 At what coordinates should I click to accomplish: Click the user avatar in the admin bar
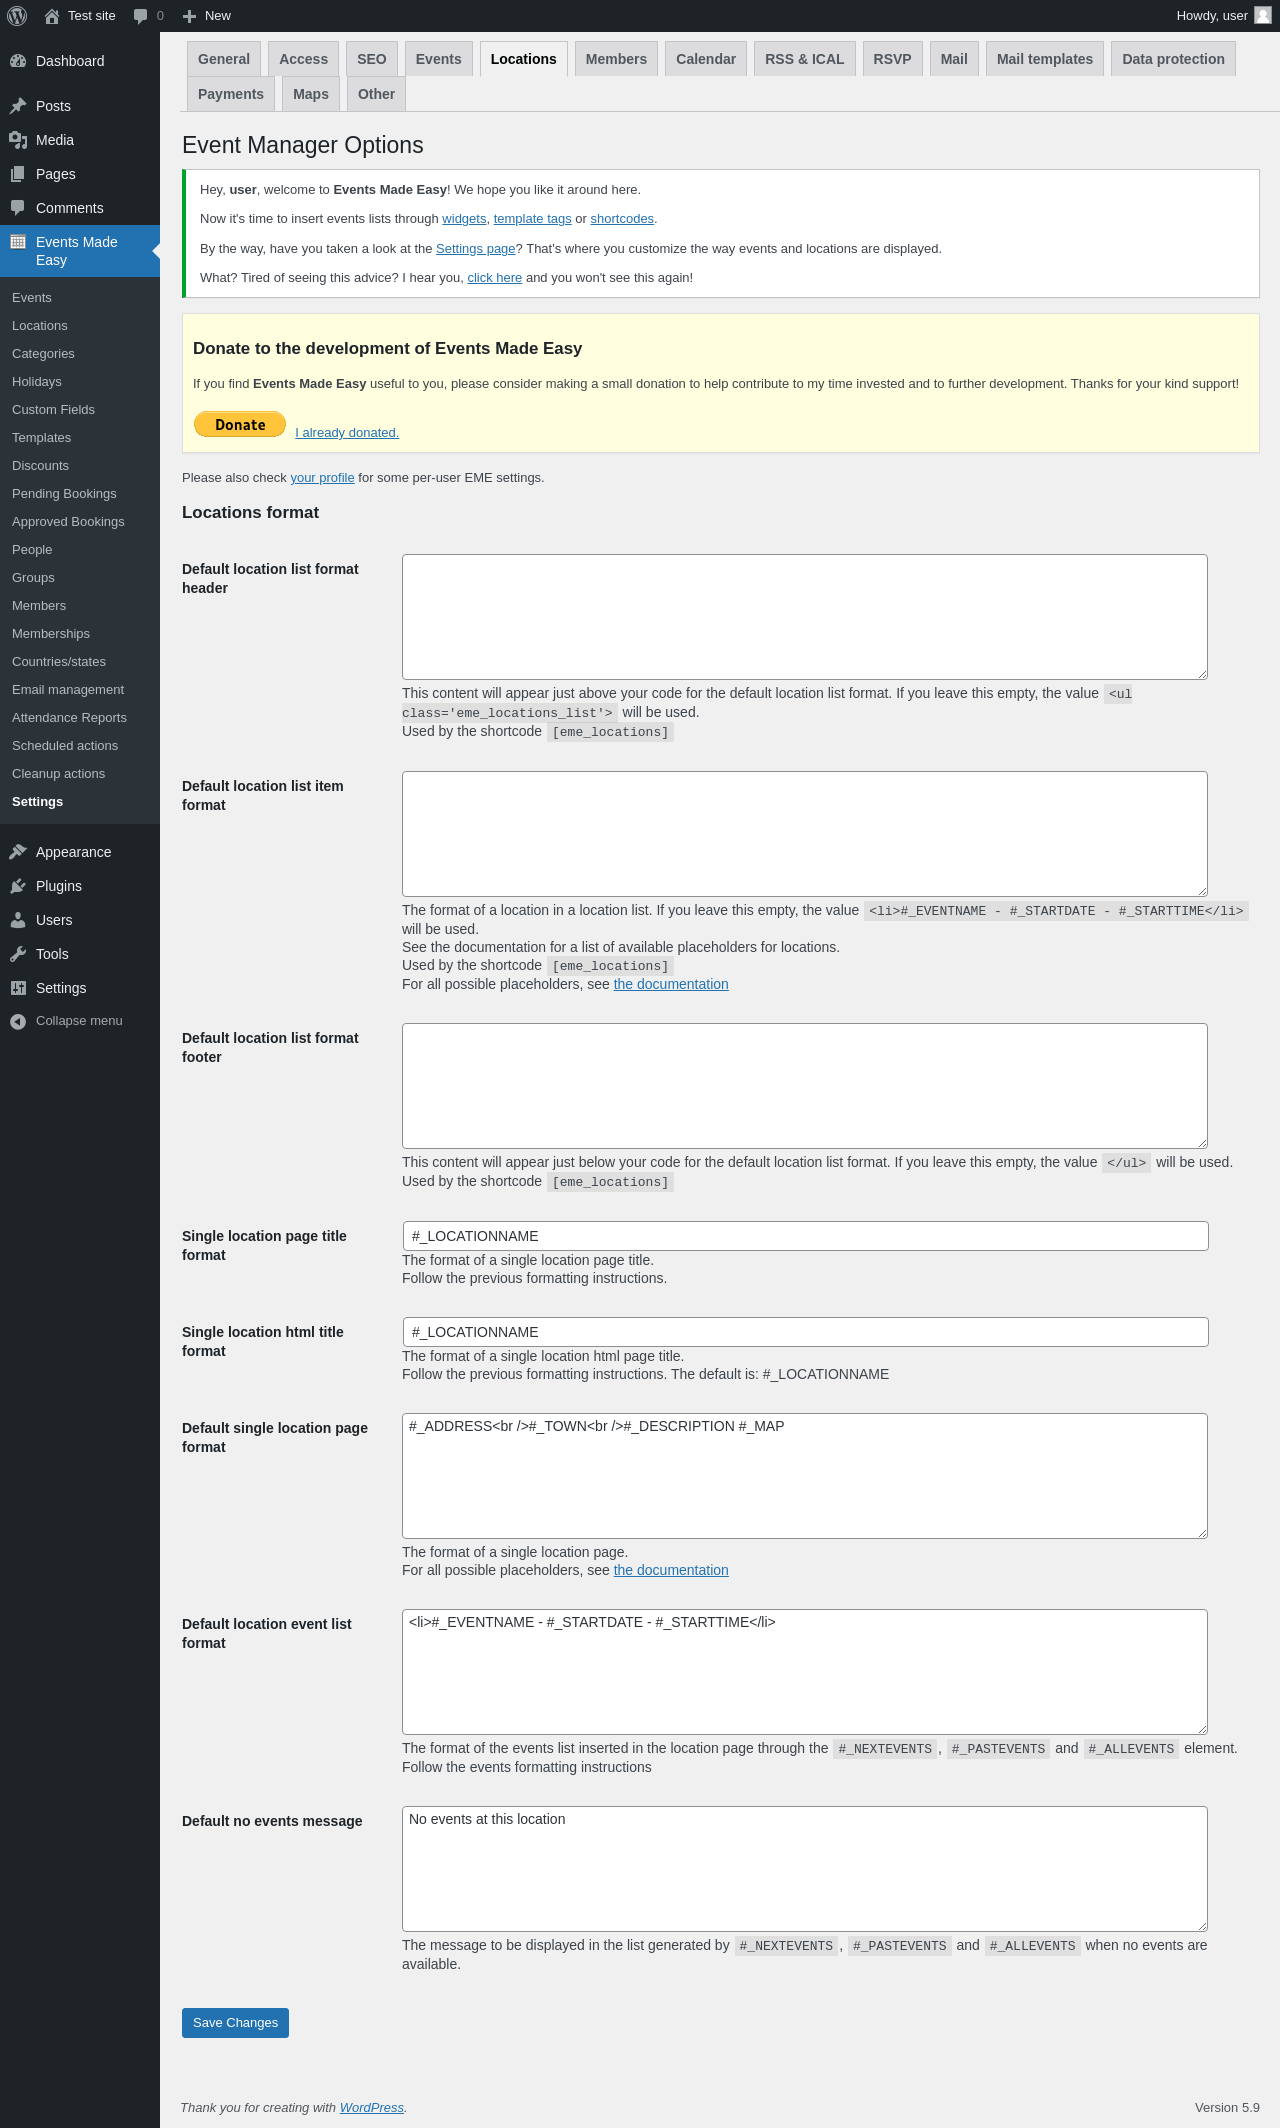1262,16
